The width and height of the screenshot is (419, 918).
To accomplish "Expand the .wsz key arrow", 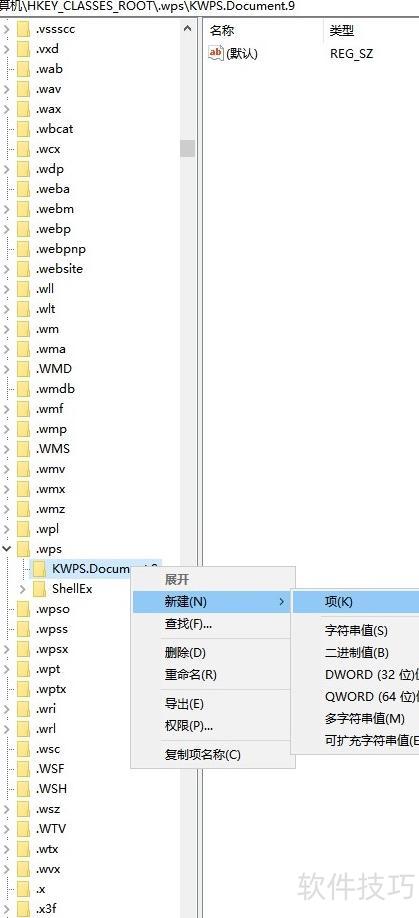I will pyautogui.click(x=7, y=809).
